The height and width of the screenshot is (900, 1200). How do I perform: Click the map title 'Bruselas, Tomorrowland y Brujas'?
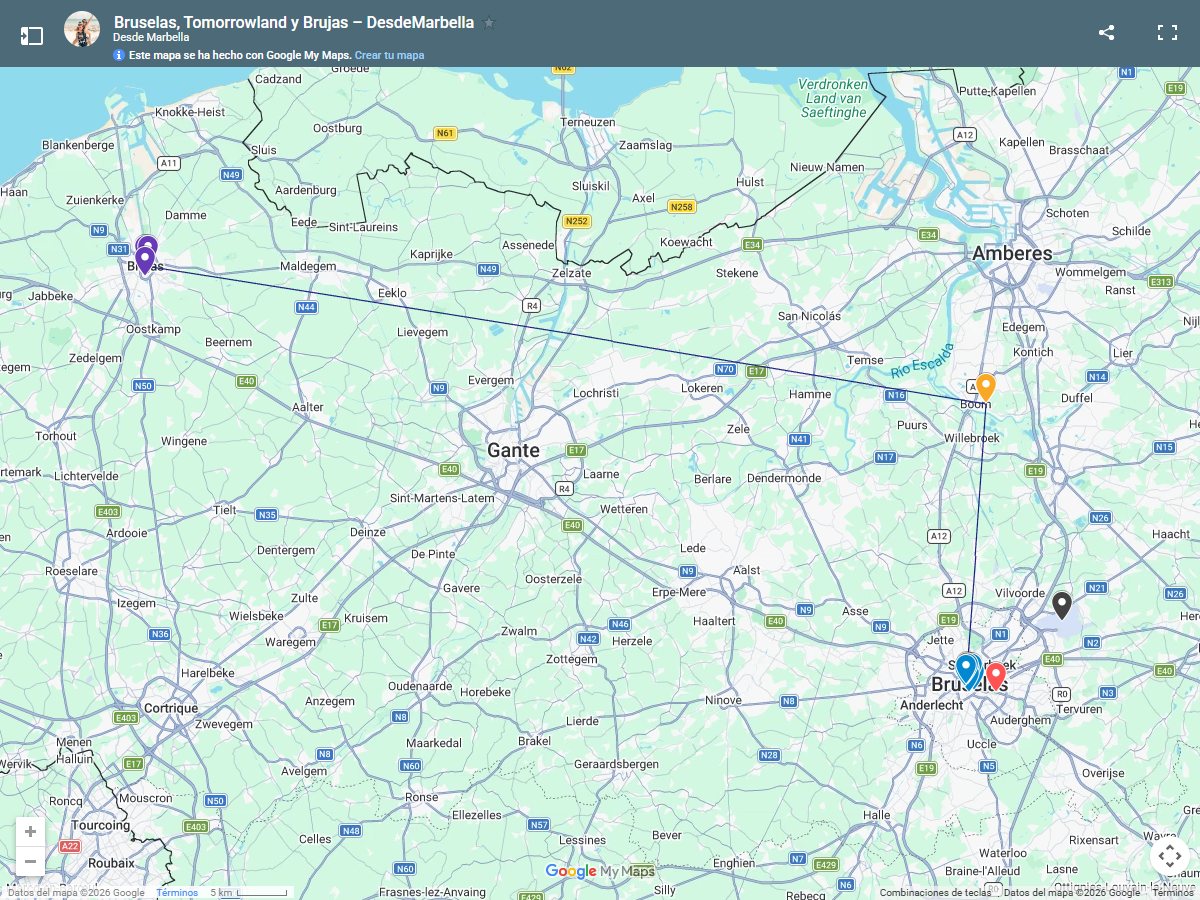[294, 22]
